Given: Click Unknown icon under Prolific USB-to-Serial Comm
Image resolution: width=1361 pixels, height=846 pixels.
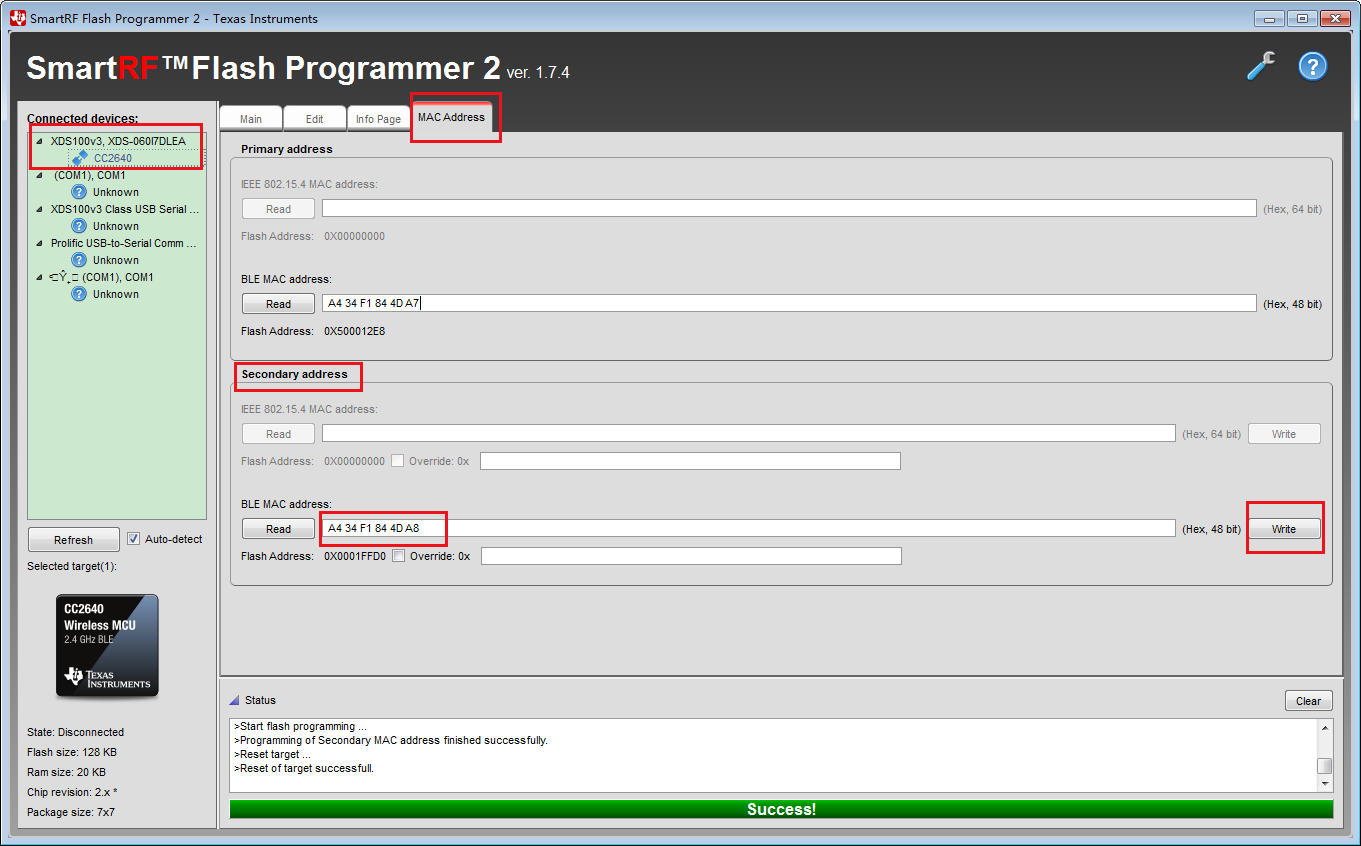Looking at the screenshot, I should pyautogui.click(x=80, y=260).
